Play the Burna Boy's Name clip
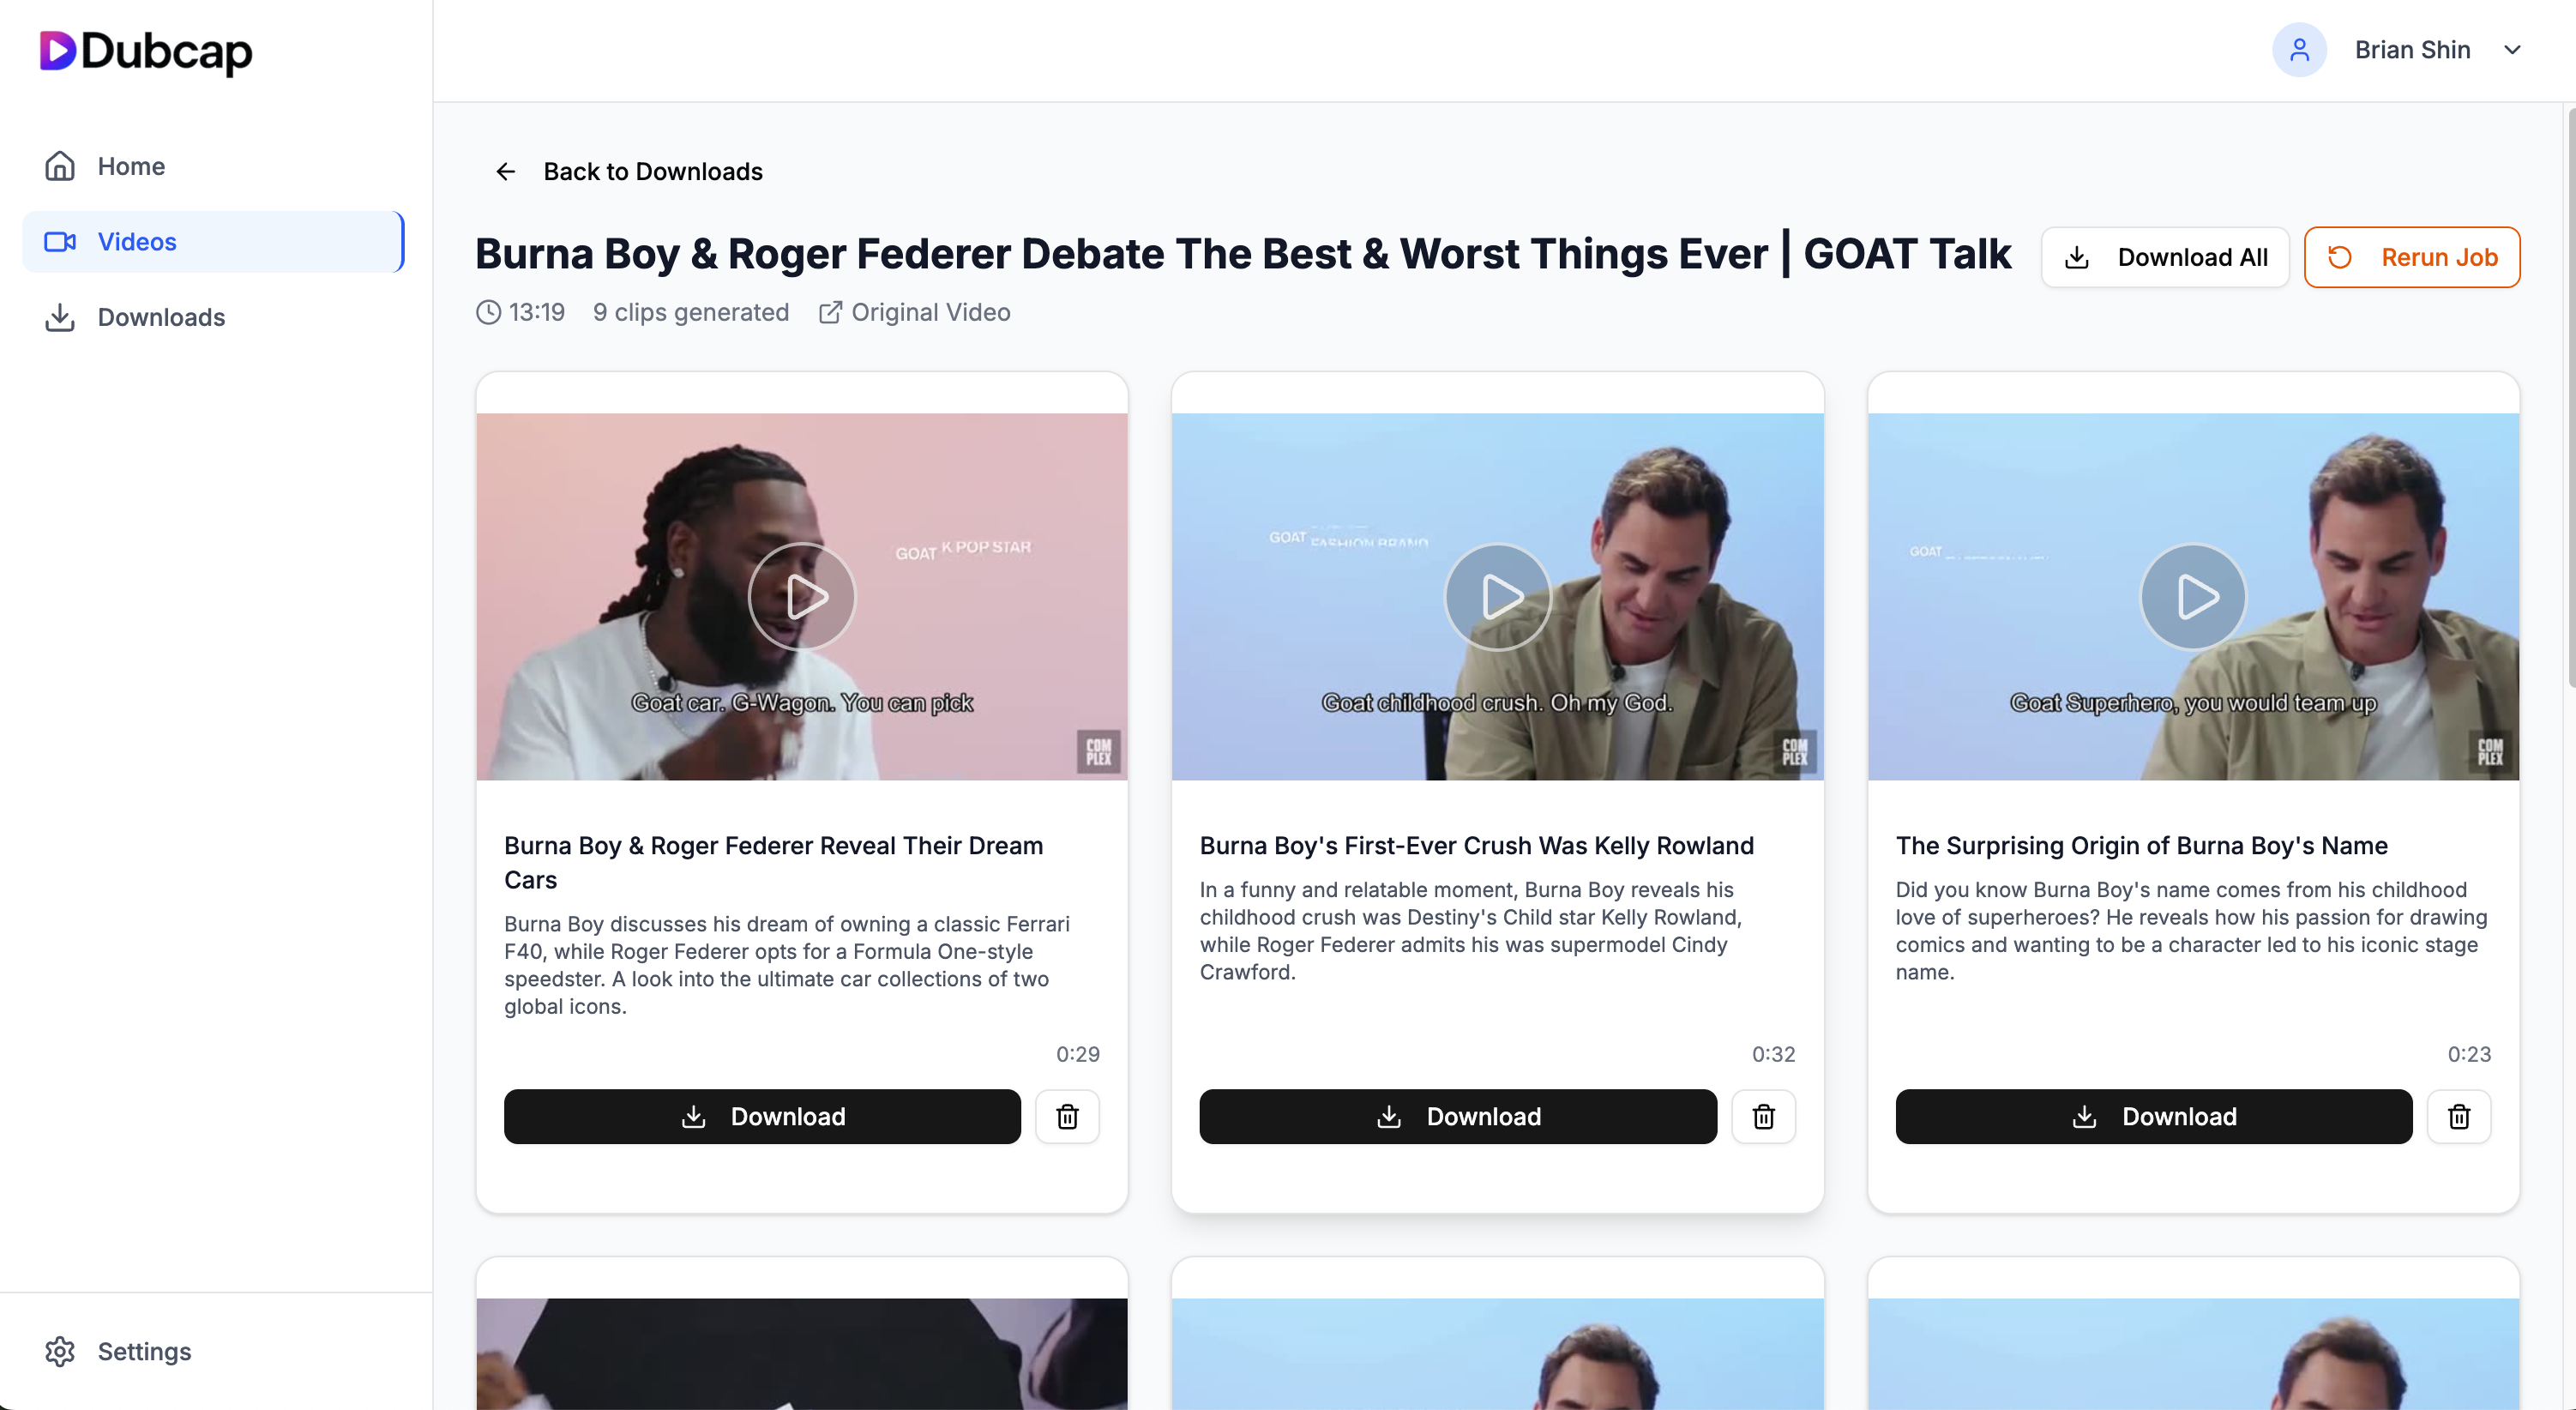The image size is (2576, 1410). pos(2194,597)
